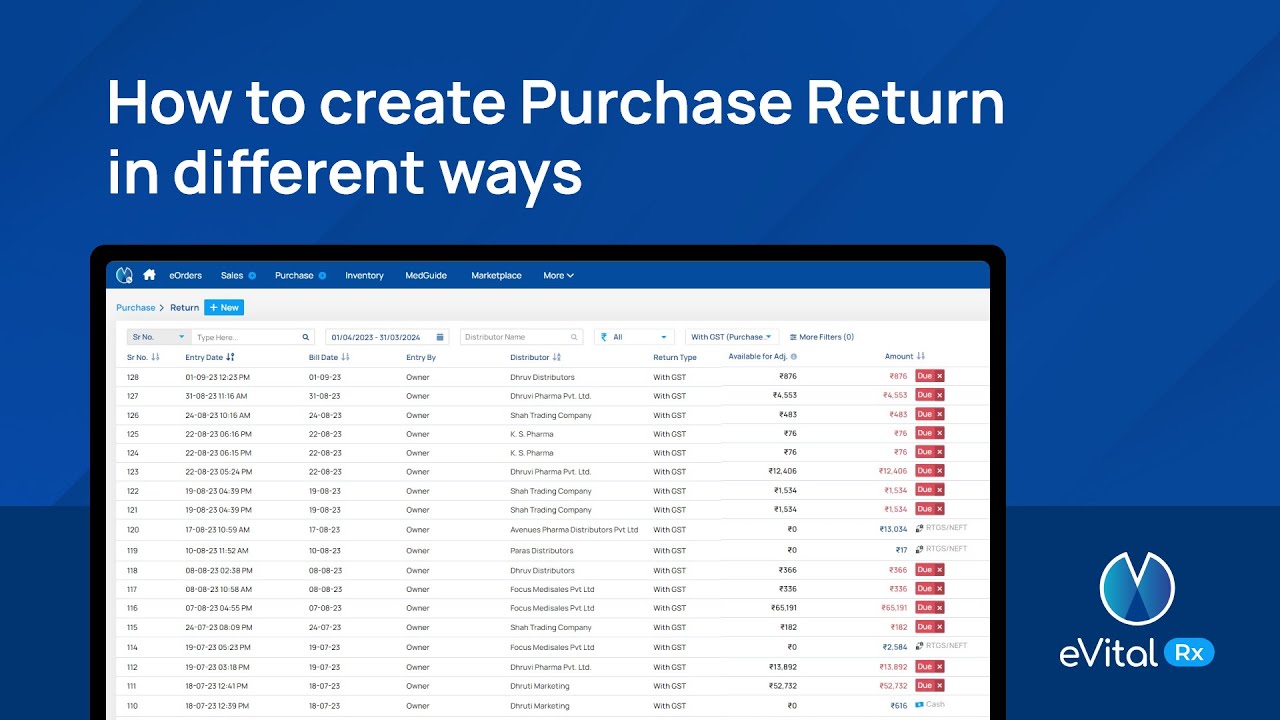This screenshot has height=720, width=1280.
Task: Sort by Bill Date column arrows
Action: pos(345,357)
